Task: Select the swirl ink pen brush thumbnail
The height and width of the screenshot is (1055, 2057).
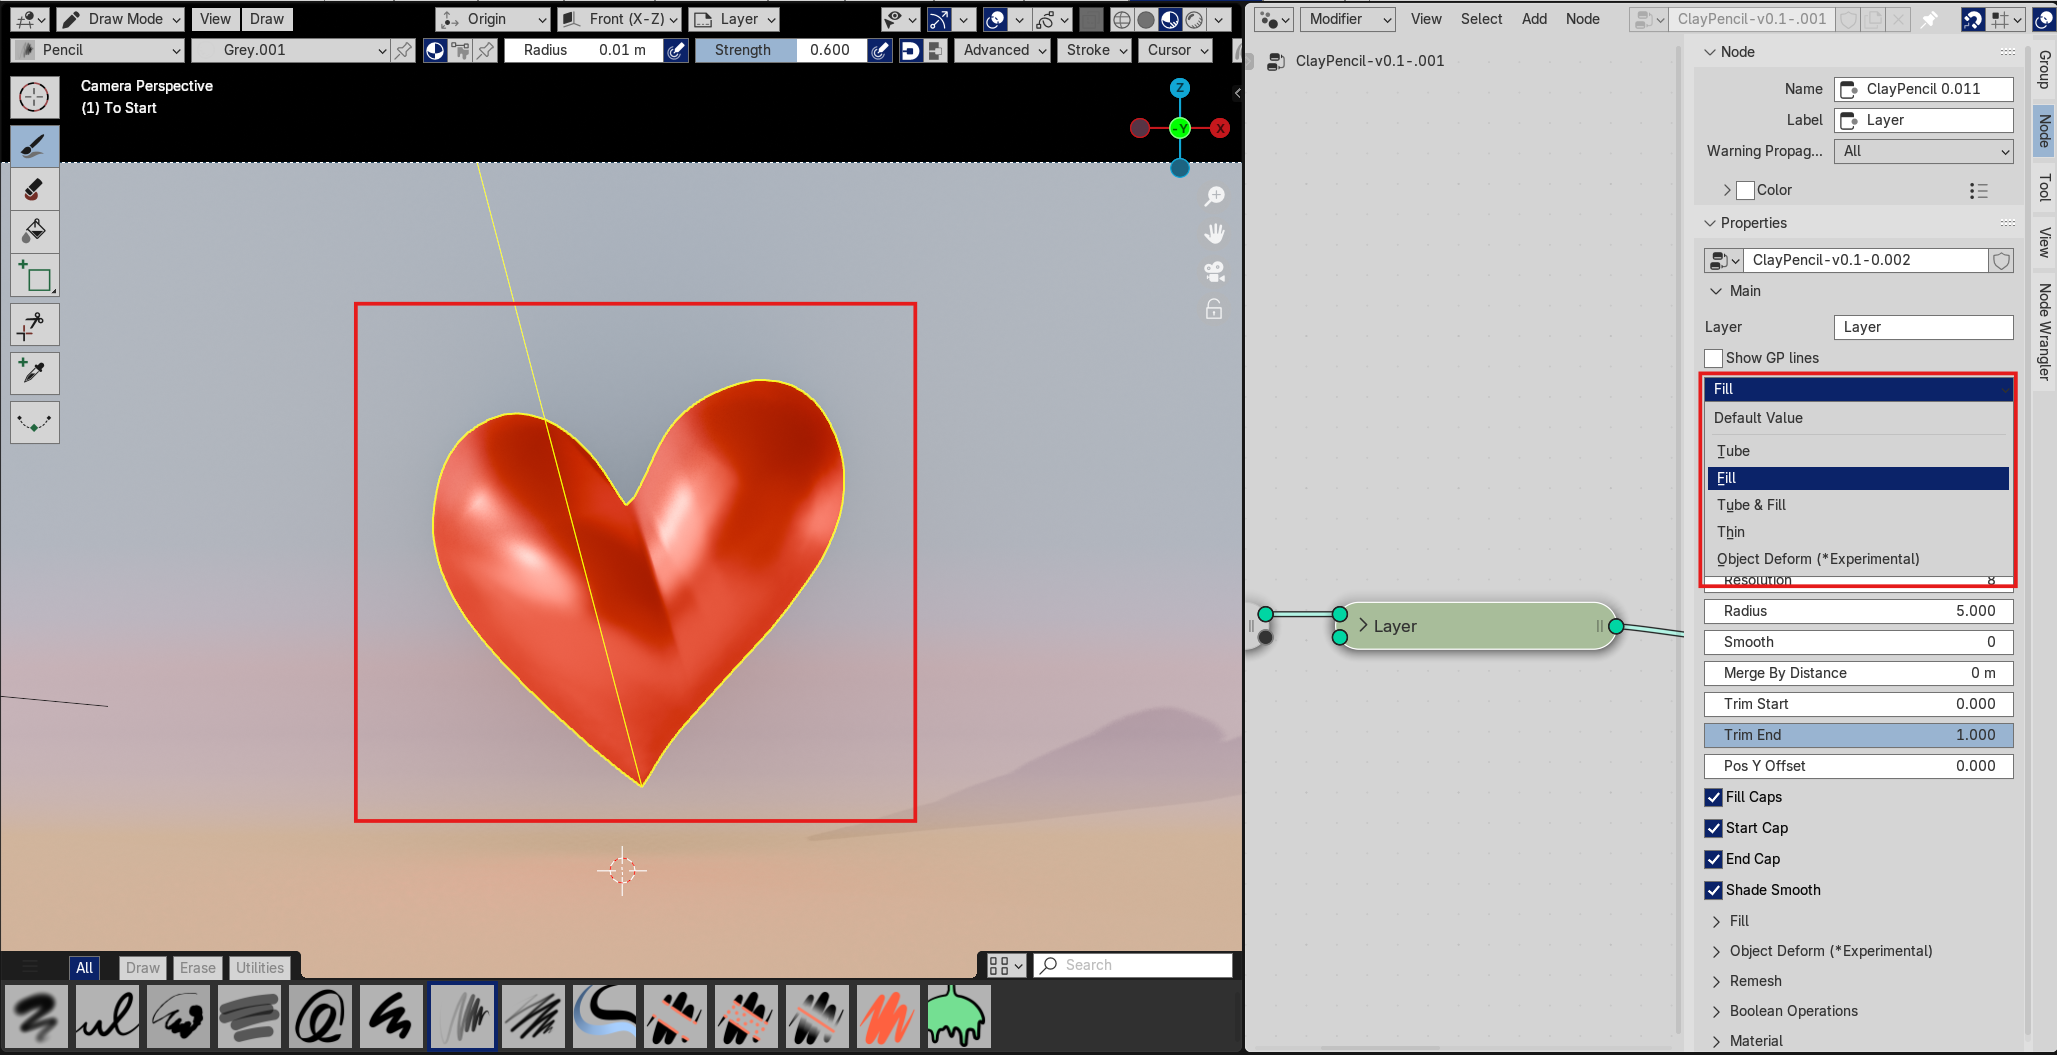Action: [x=320, y=1016]
